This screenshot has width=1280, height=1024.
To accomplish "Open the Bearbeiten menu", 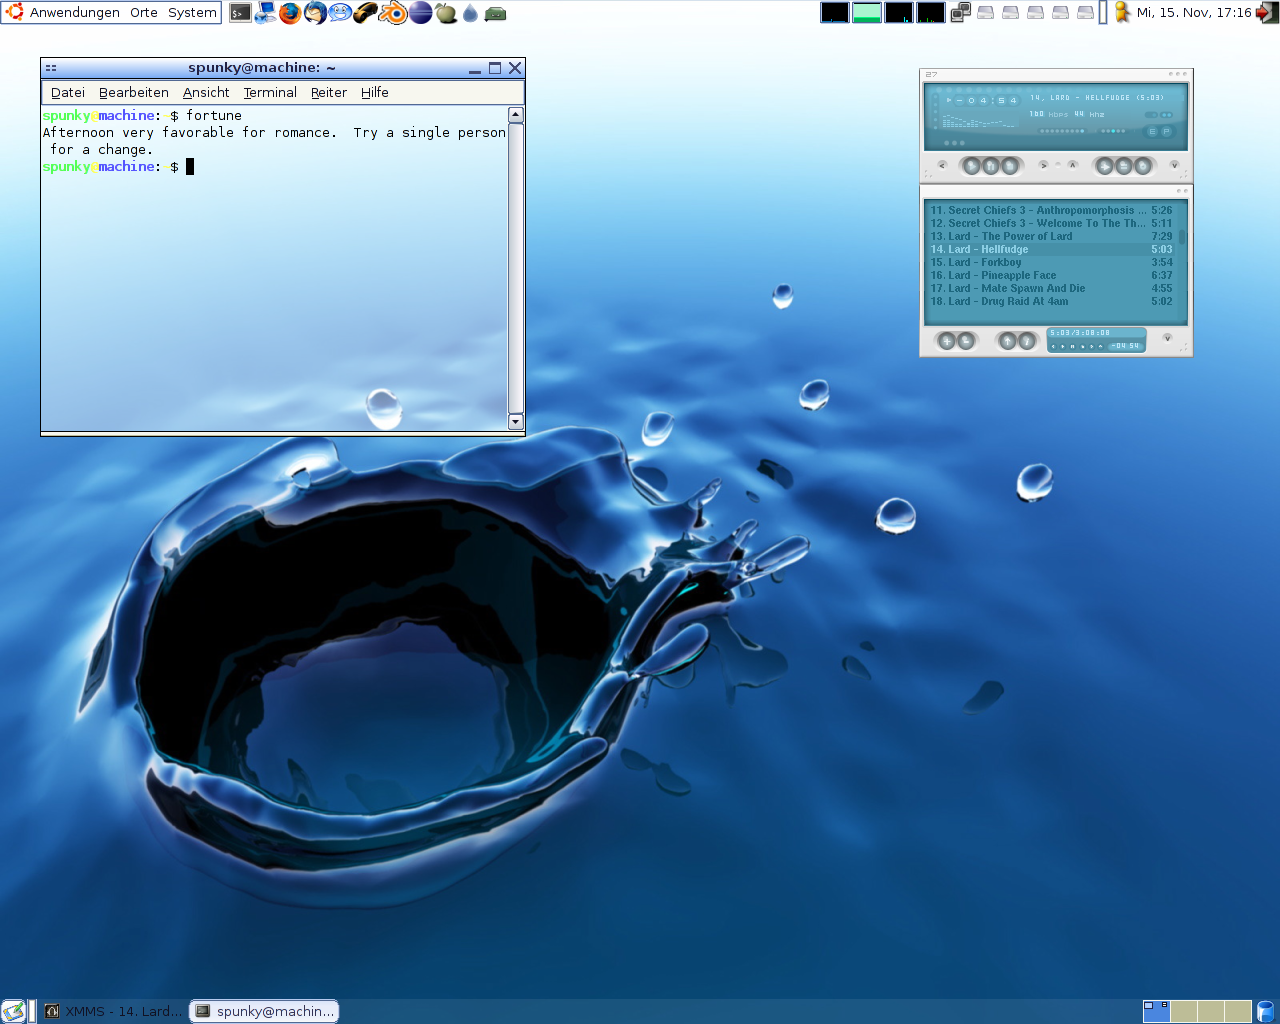I will (134, 92).
